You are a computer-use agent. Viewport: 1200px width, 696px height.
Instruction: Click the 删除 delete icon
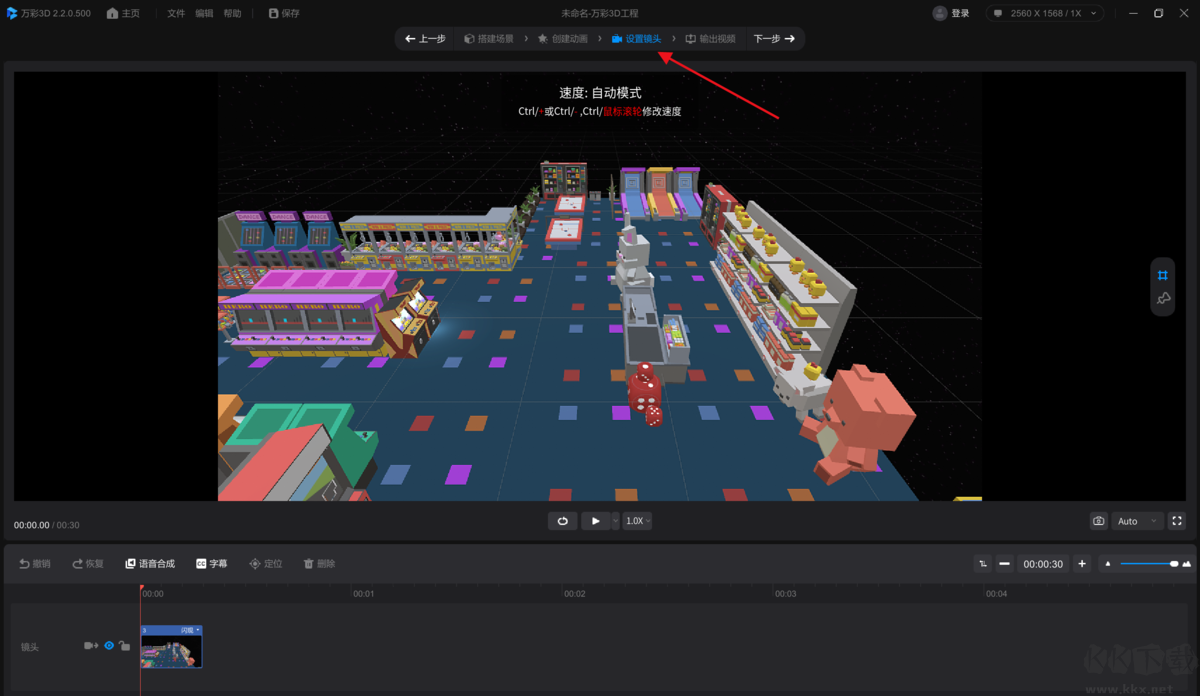point(319,563)
